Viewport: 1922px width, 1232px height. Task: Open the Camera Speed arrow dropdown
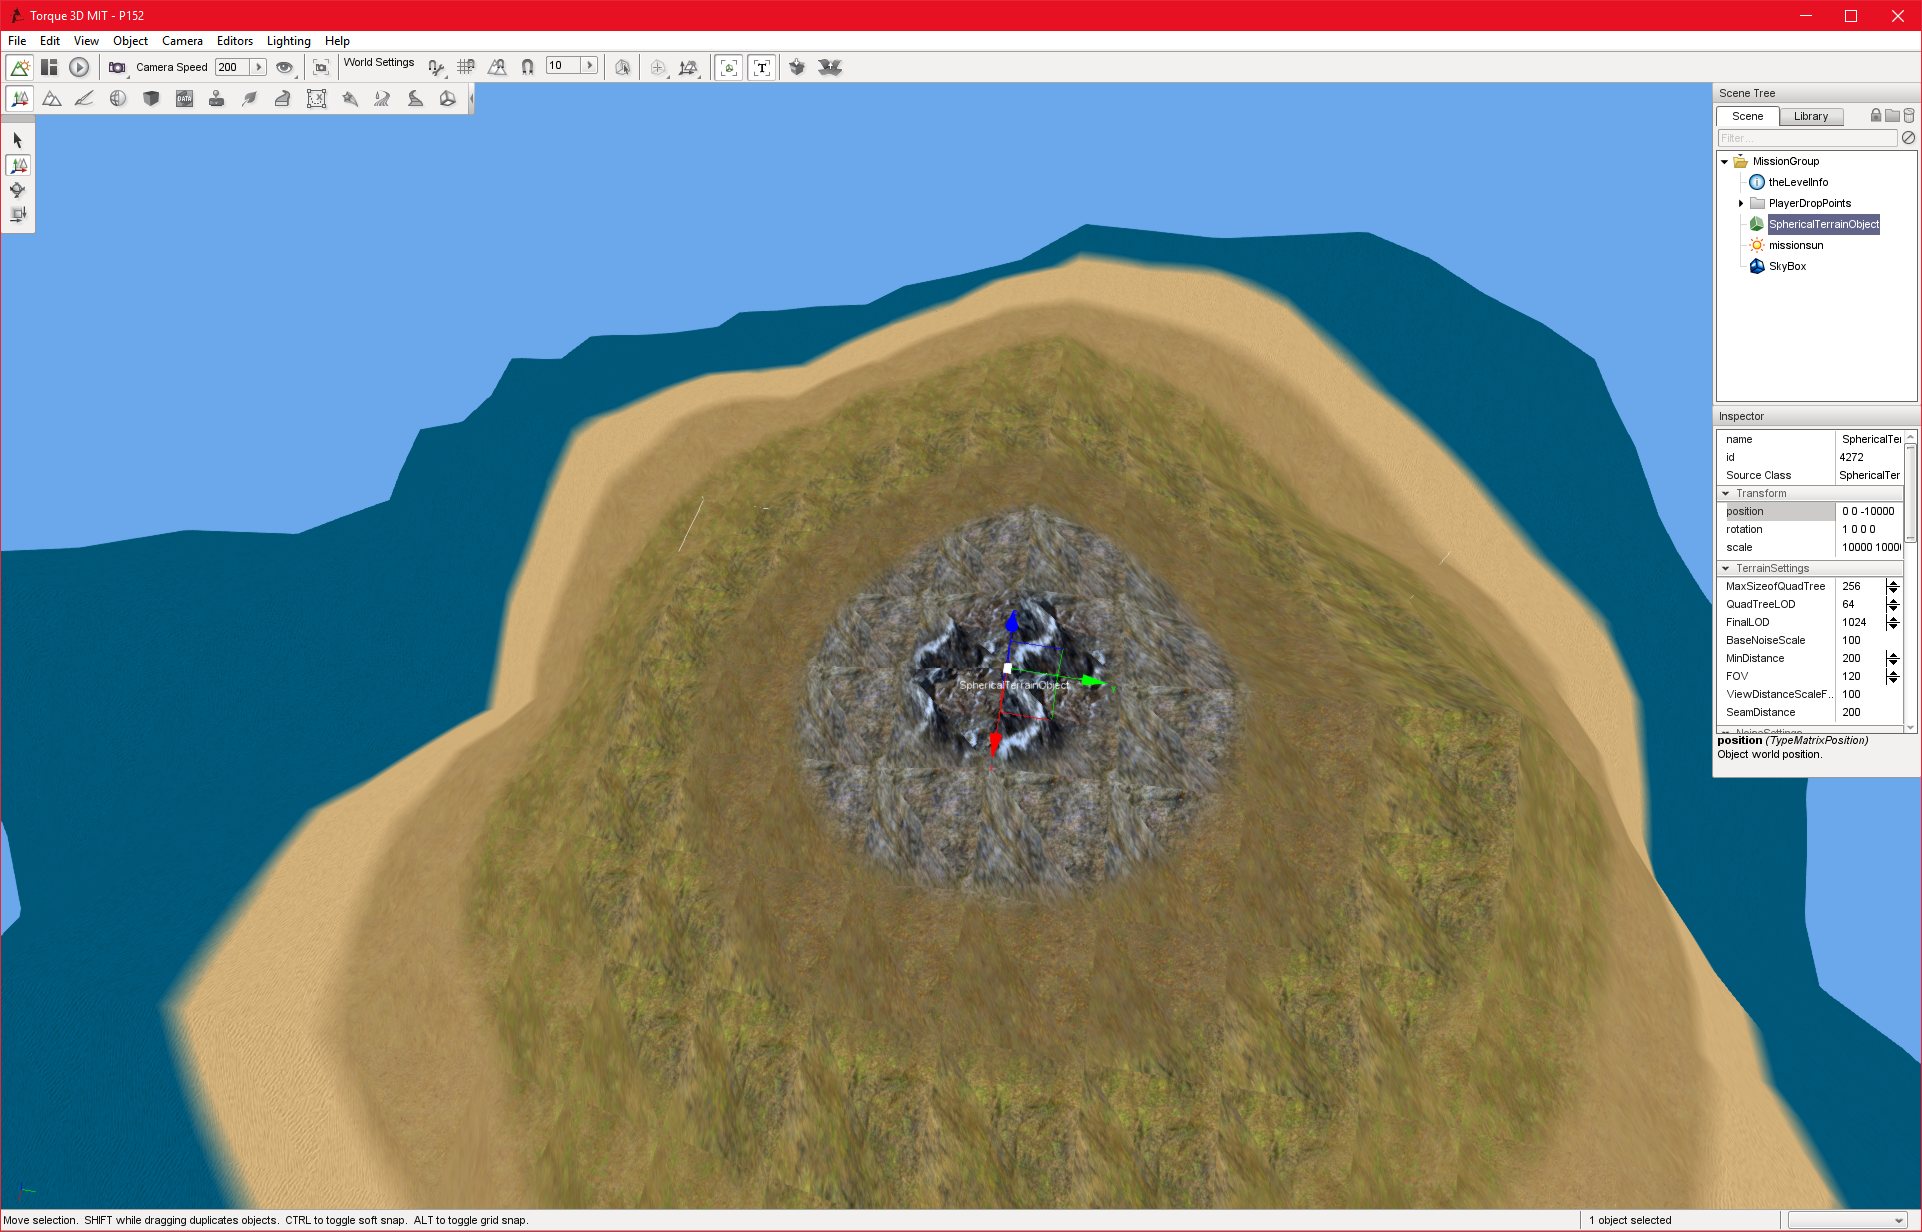pos(258,67)
